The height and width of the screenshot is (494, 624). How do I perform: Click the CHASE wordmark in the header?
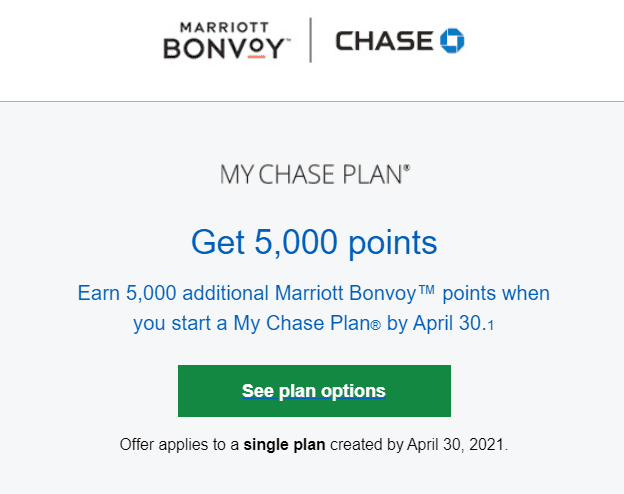384,41
